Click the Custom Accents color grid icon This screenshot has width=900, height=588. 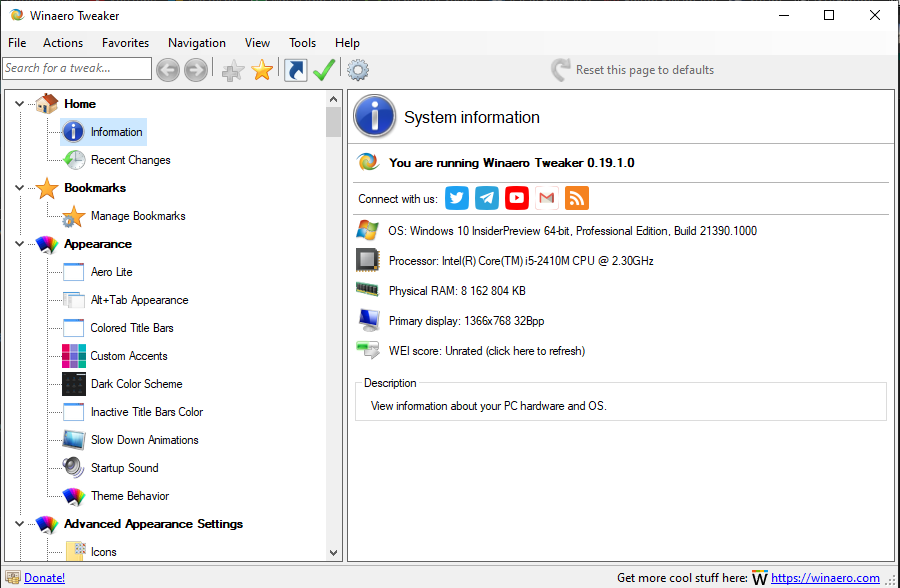(74, 356)
